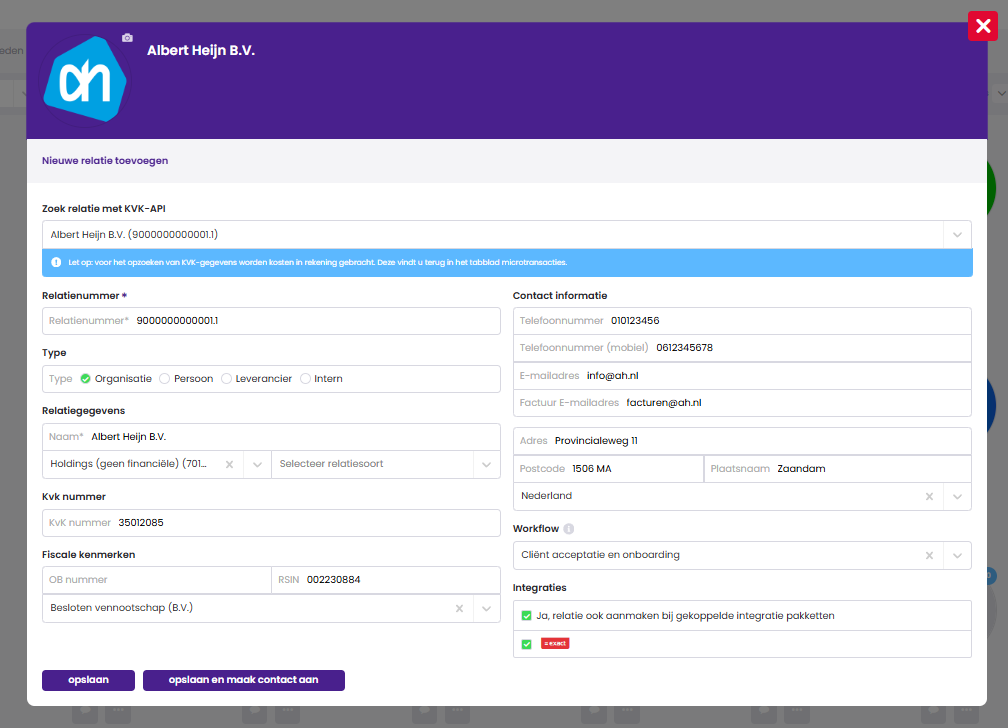The width and height of the screenshot is (1008, 728).
Task: Expand the KVK-API search dropdown arrow
Action: (x=957, y=235)
